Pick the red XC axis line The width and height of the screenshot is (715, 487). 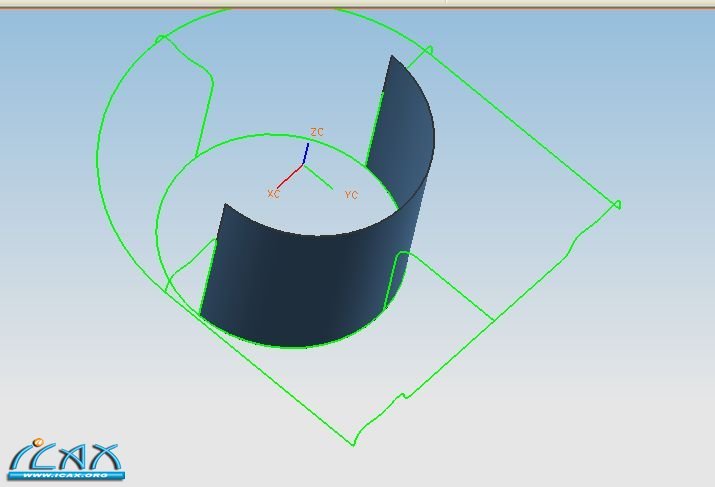click(x=290, y=176)
